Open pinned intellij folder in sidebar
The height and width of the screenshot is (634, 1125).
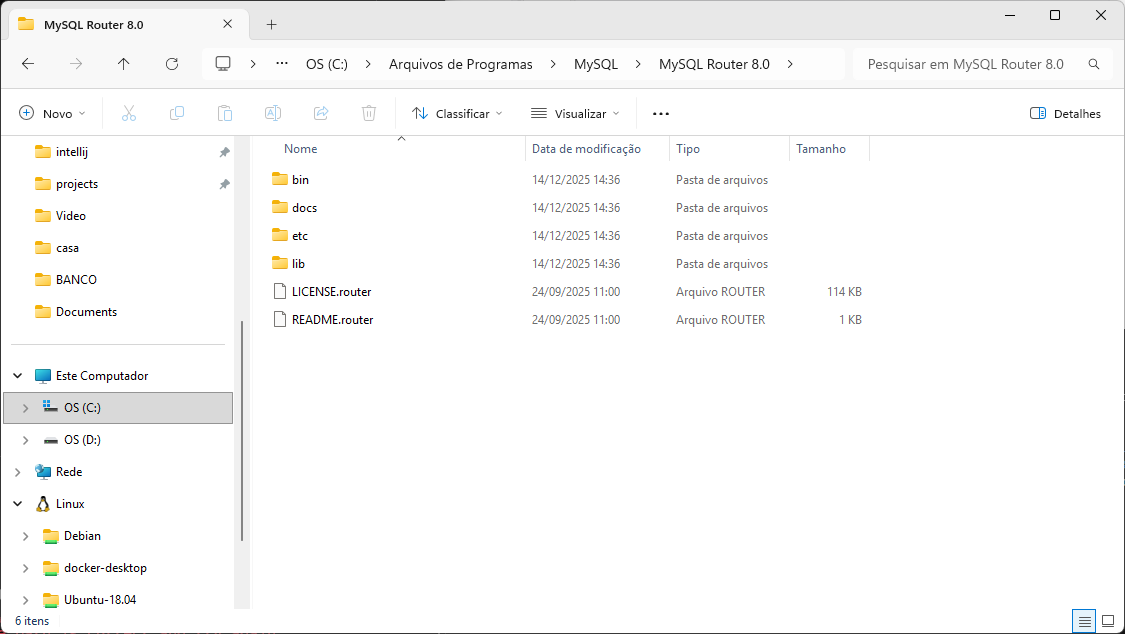click(72, 151)
